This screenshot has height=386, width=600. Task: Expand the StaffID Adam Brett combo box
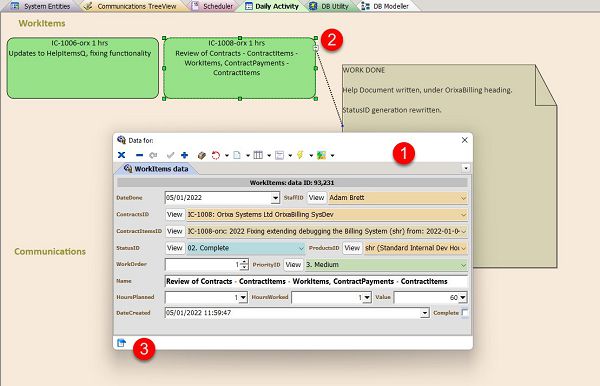[463, 198]
